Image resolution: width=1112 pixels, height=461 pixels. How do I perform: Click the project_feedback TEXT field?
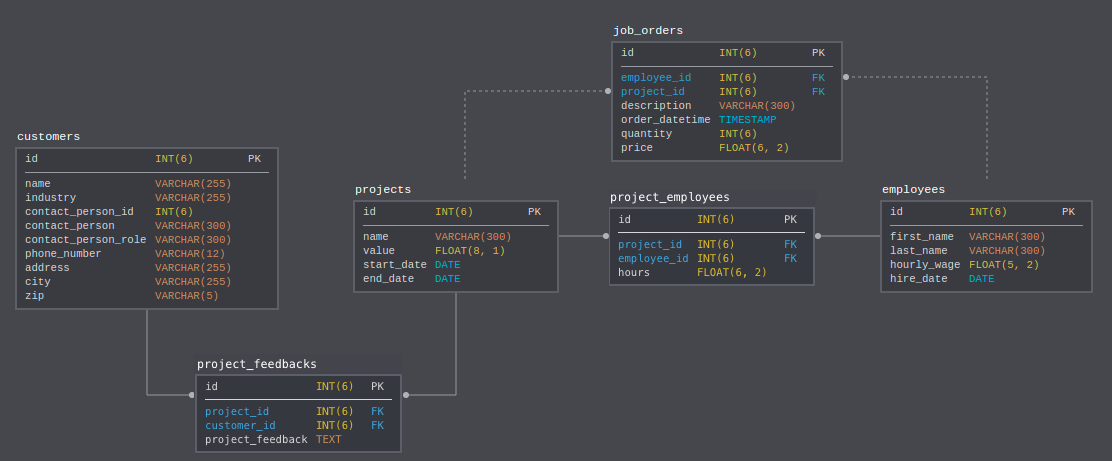click(x=299, y=440)
